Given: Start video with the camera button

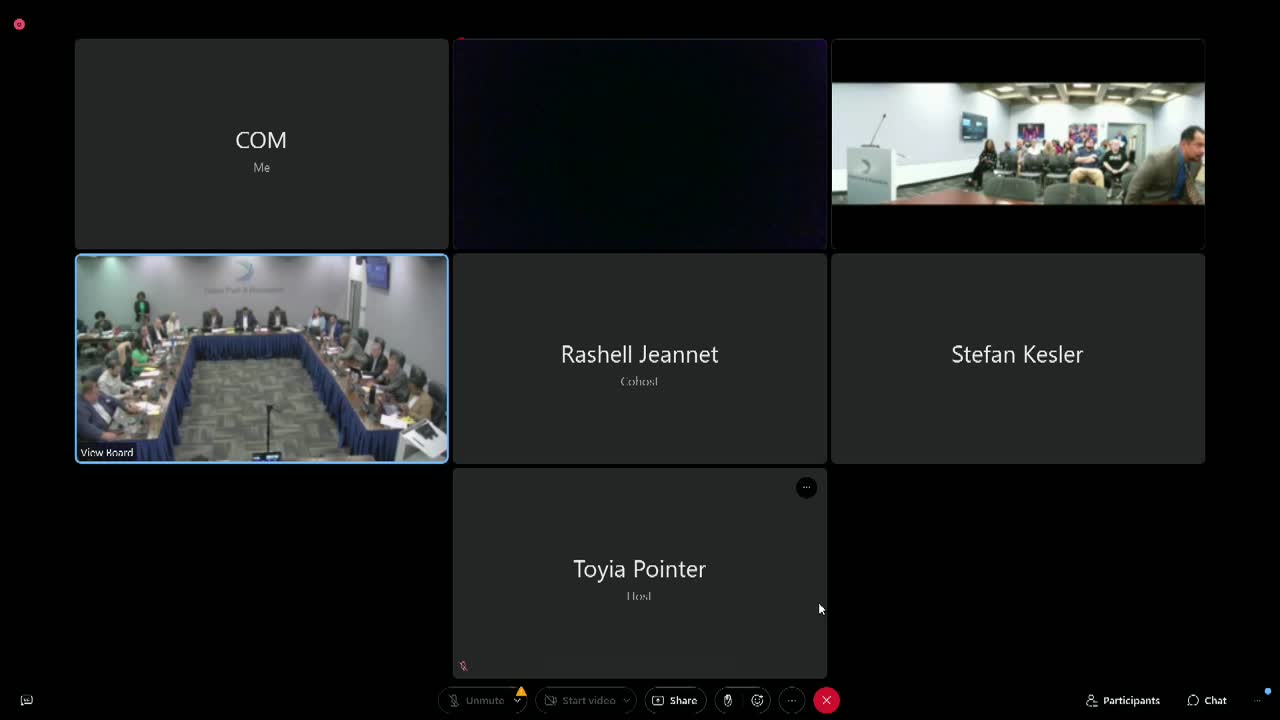Looking at the screenshot, I should click(x=580, y=700).
